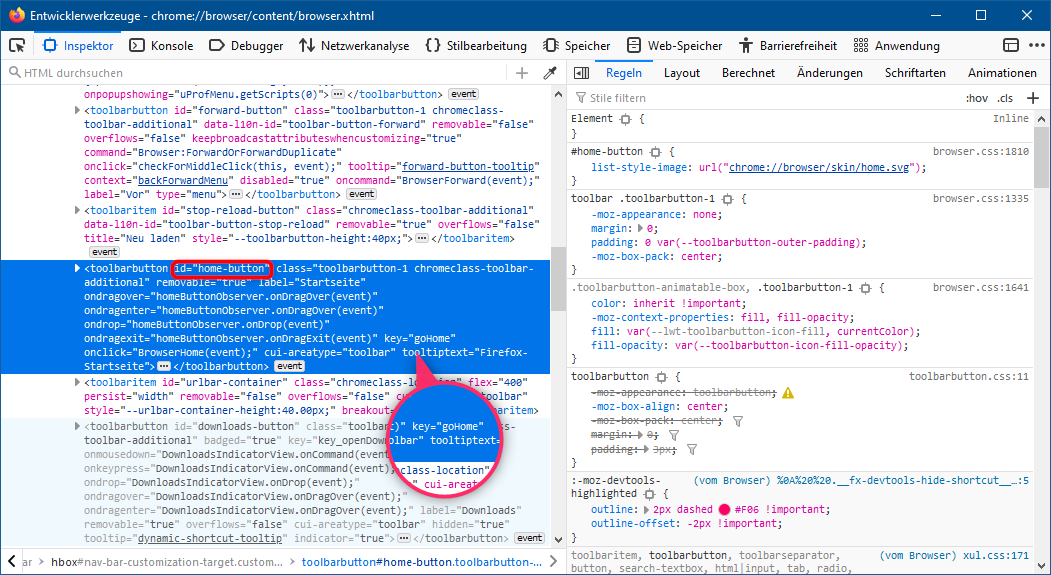Open the Layout sidebar tab
Image resolution: width=1051 pixels, height=575 pixels.
click(682, 73)
